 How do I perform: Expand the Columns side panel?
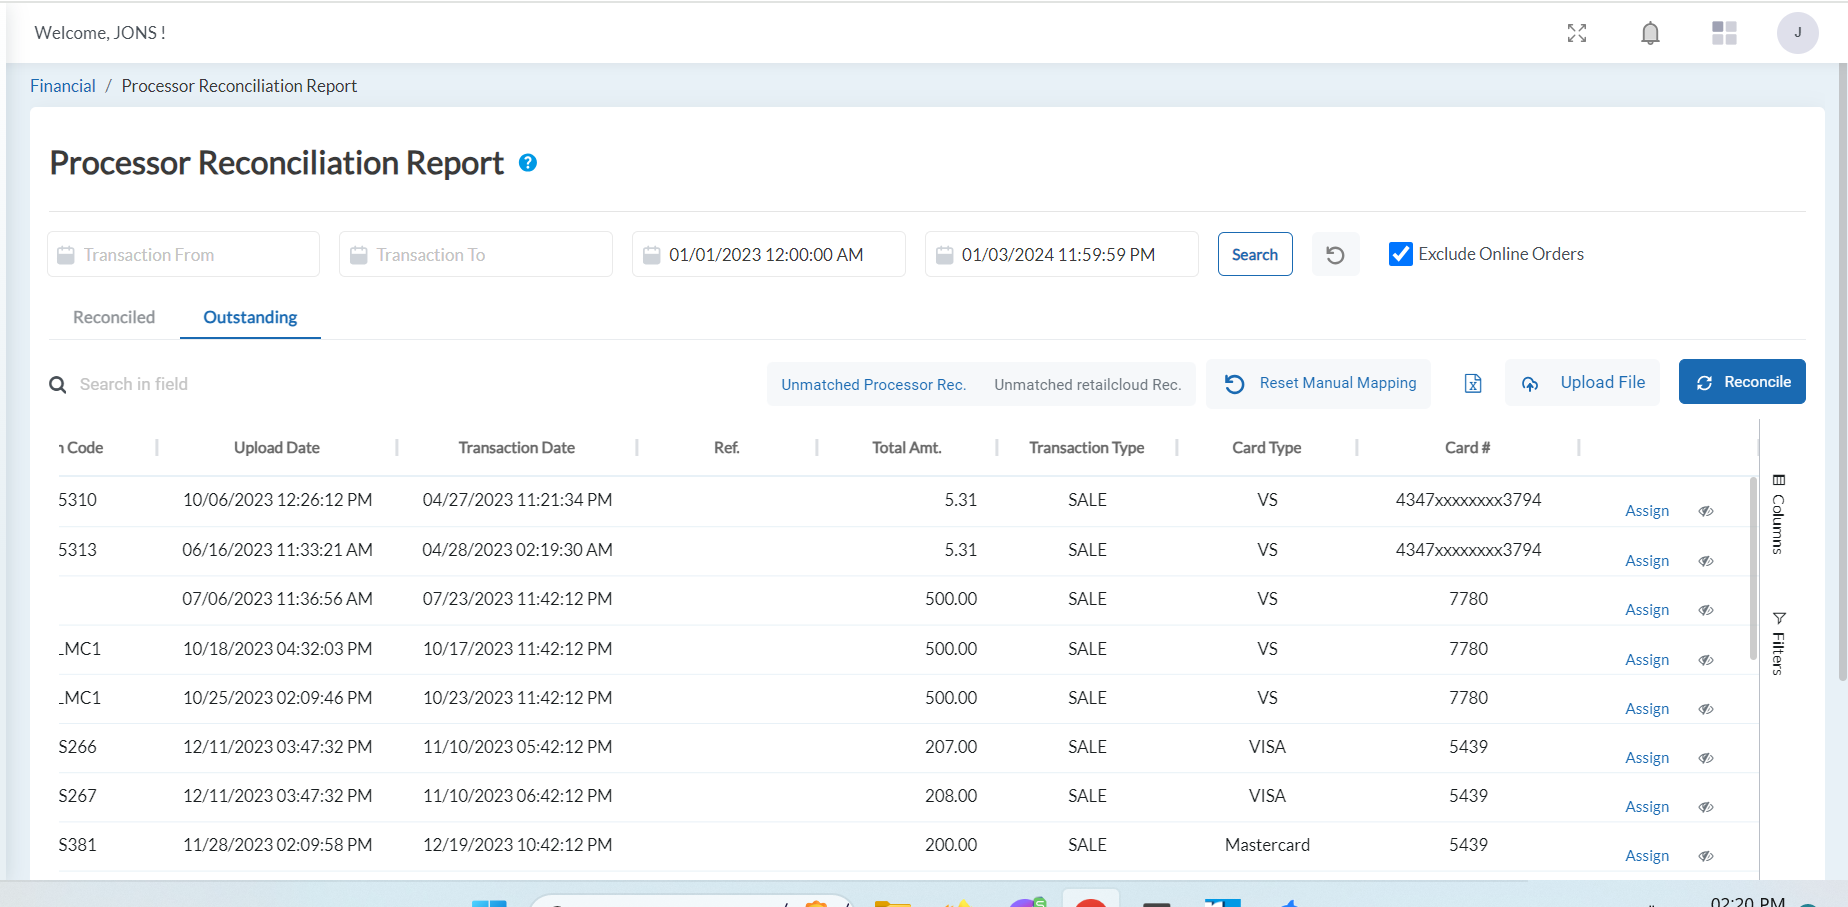(1778, 514)
